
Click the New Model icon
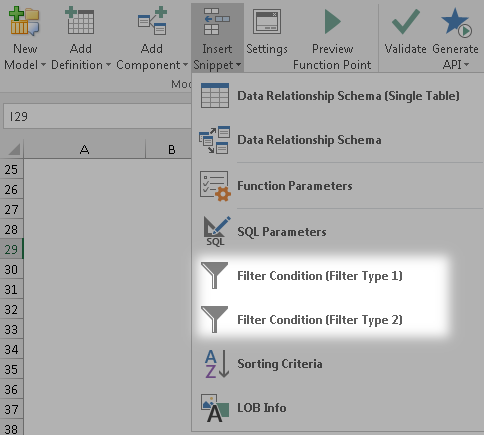(24, 21)
